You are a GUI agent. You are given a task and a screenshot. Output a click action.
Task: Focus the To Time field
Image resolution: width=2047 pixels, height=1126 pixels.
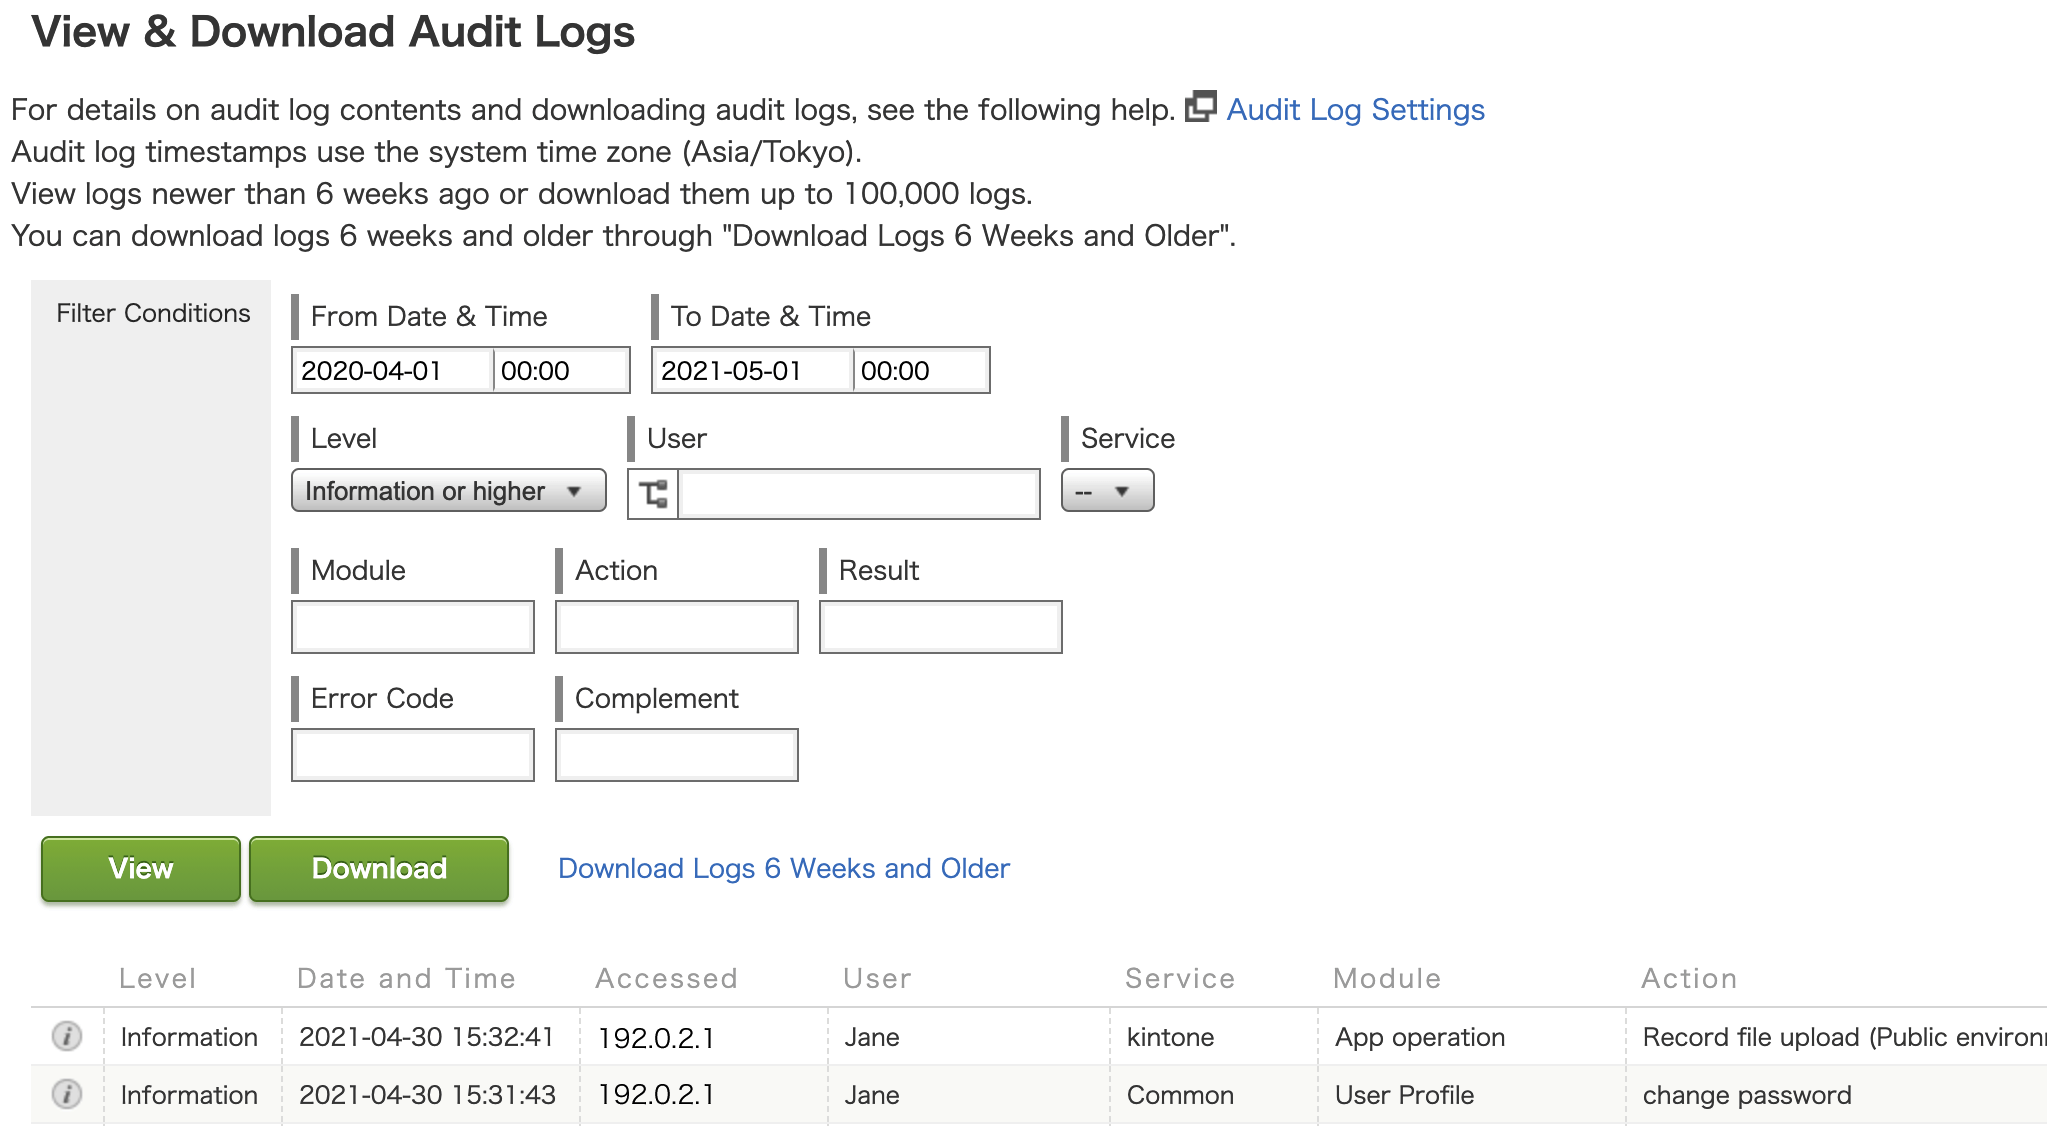click(x=921, y=371)
